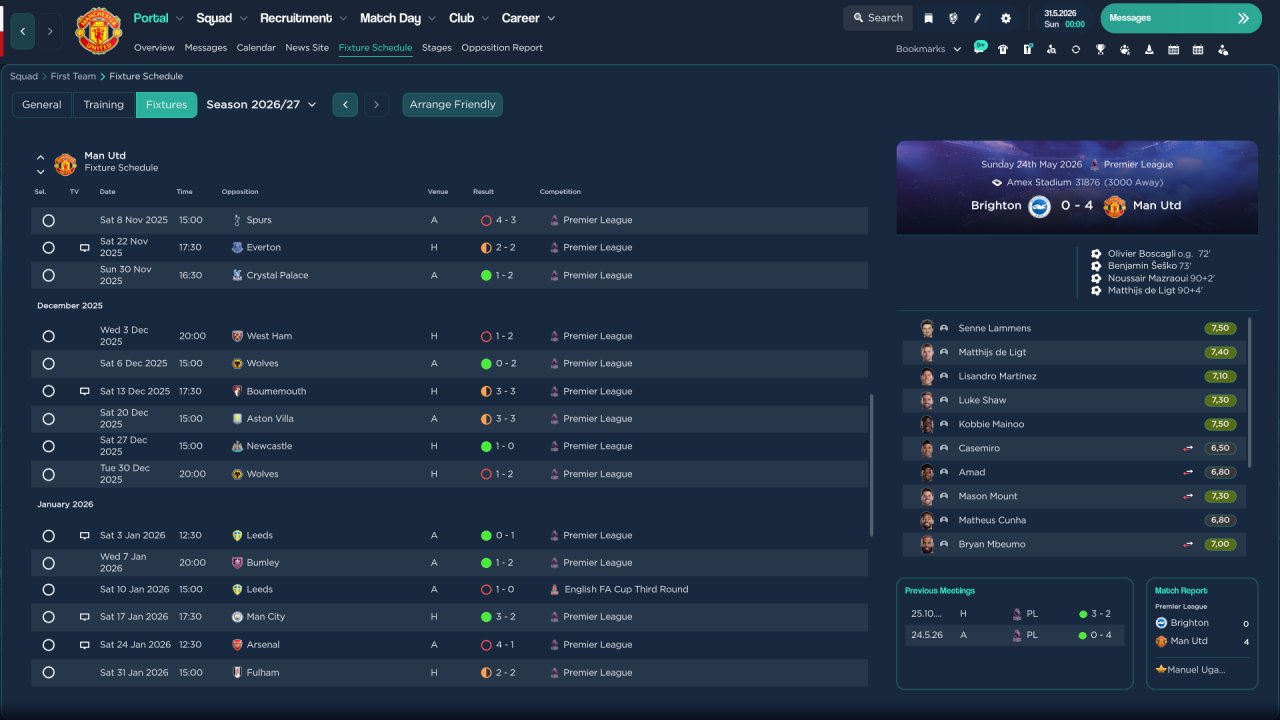Click the circular refresh icon in the bookmarks bar
Screen dimensions: 1280x720
(1076, 49)
